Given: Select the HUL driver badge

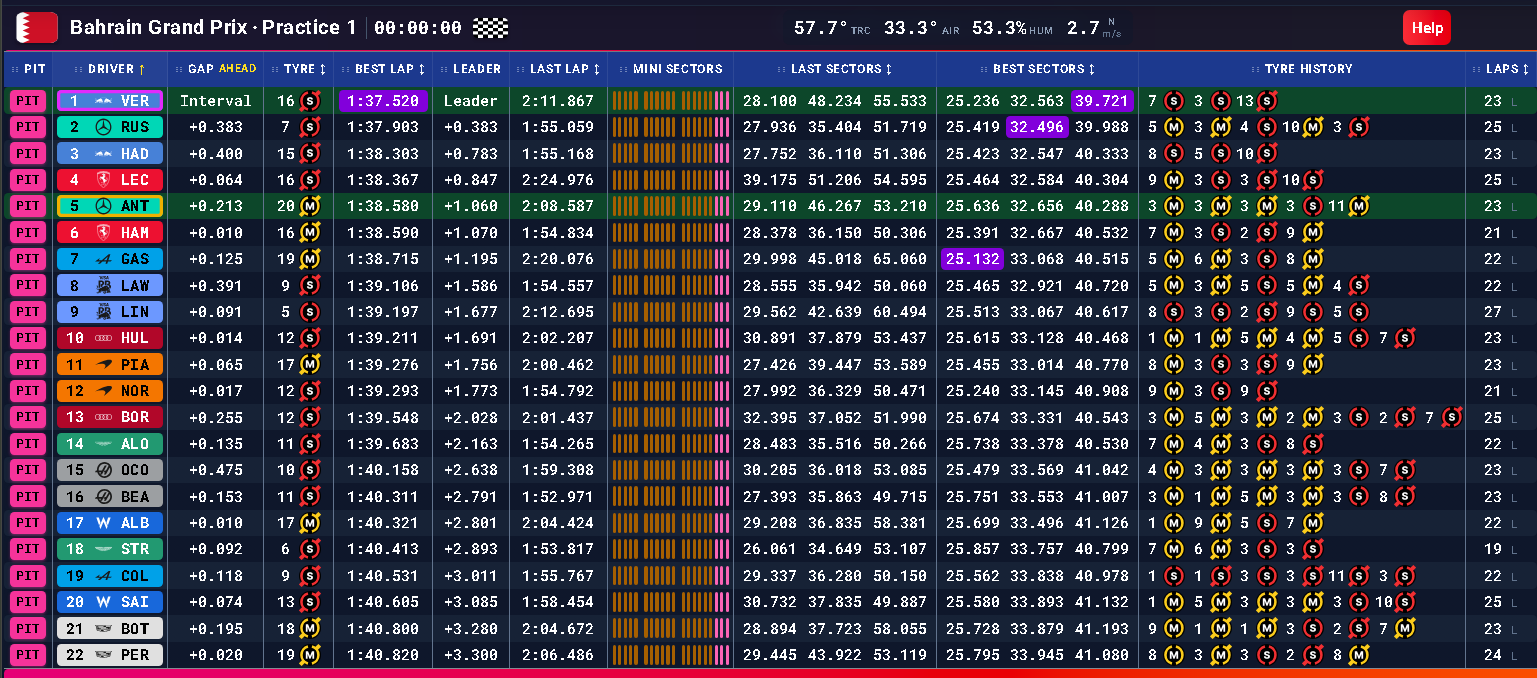Looking at the screenshot, I should click(x=110, y=338).
